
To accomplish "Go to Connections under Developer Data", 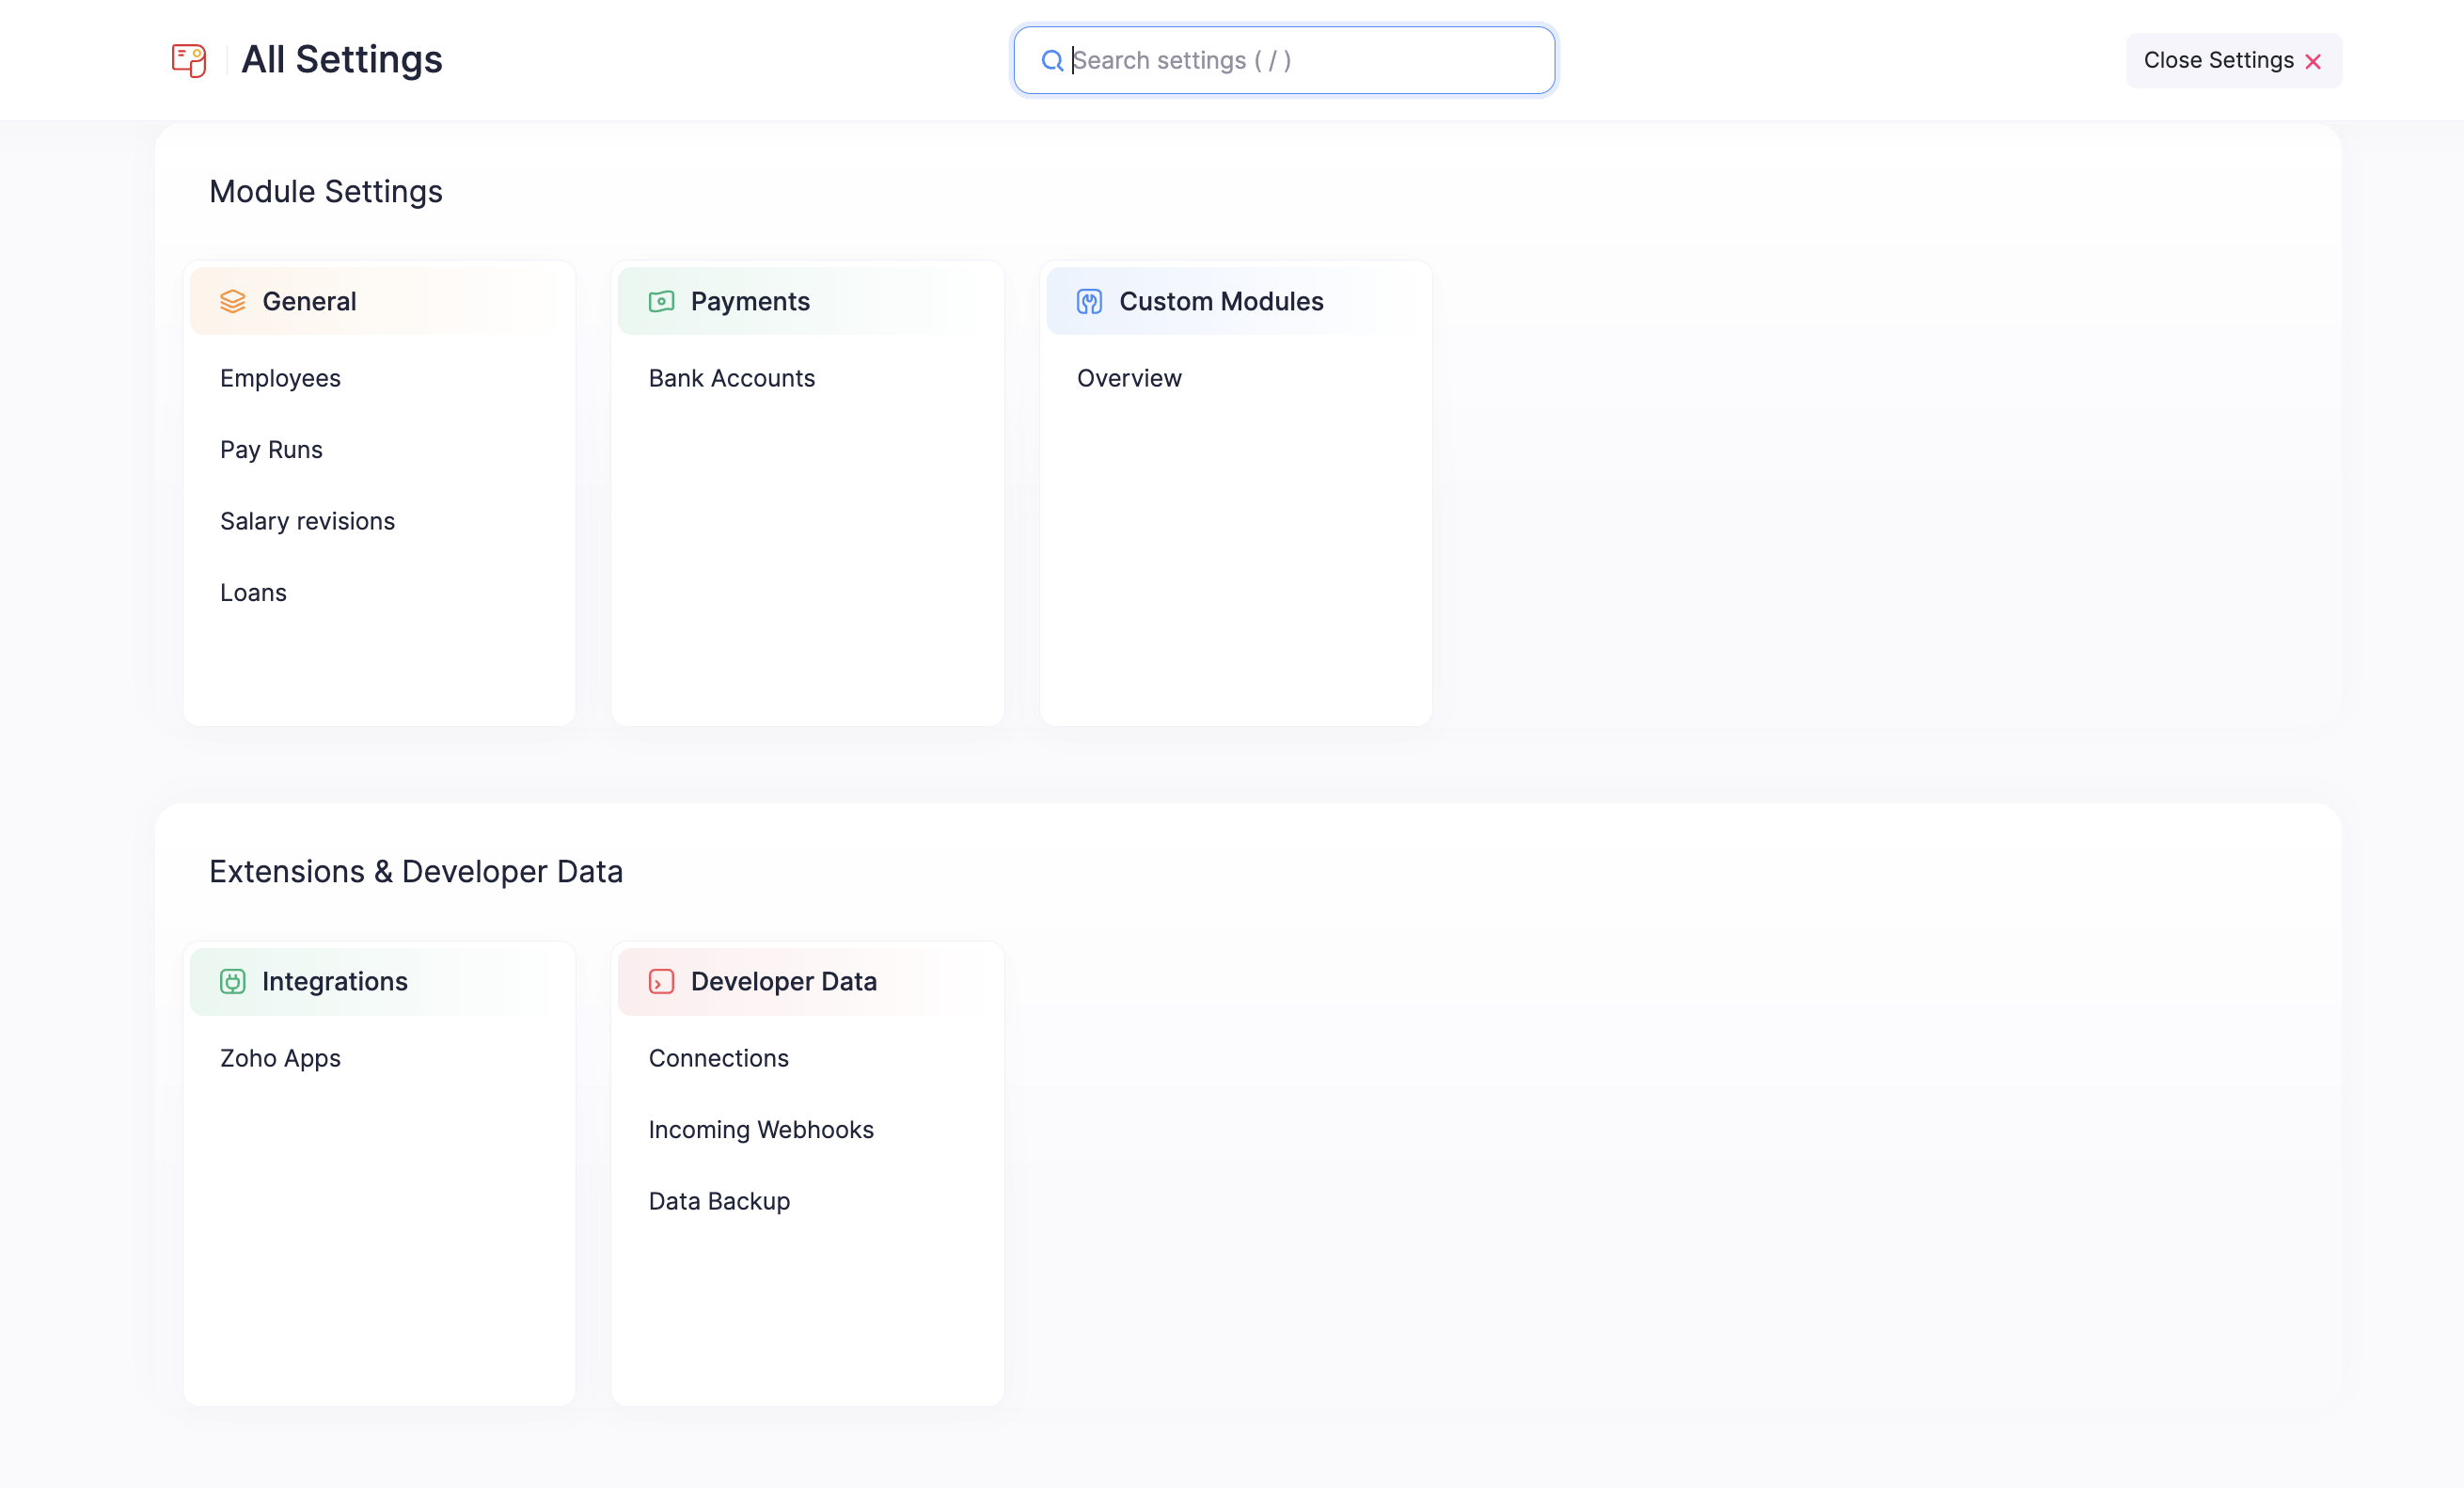I will pos(718,1058).
